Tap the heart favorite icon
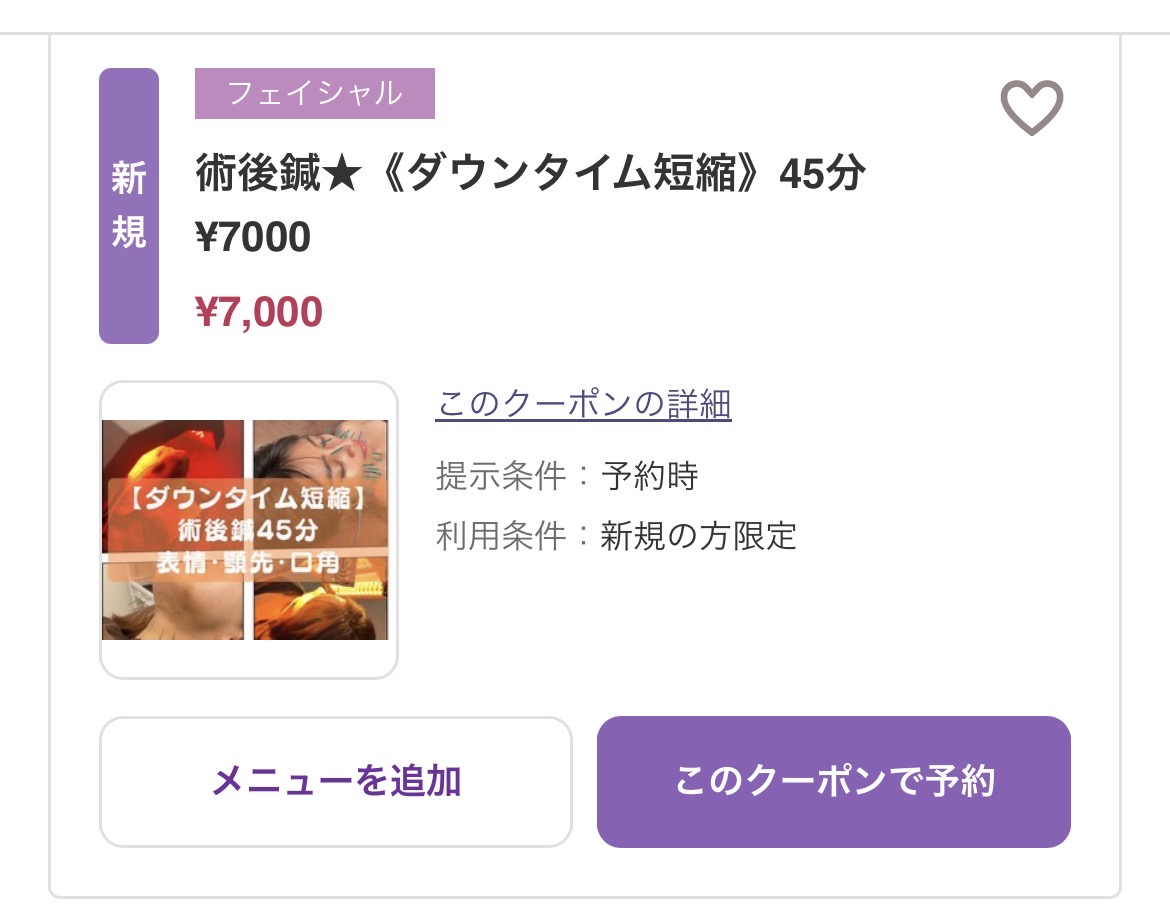The width and height of the screenshot is (1170, 917). click(1031, 106)
